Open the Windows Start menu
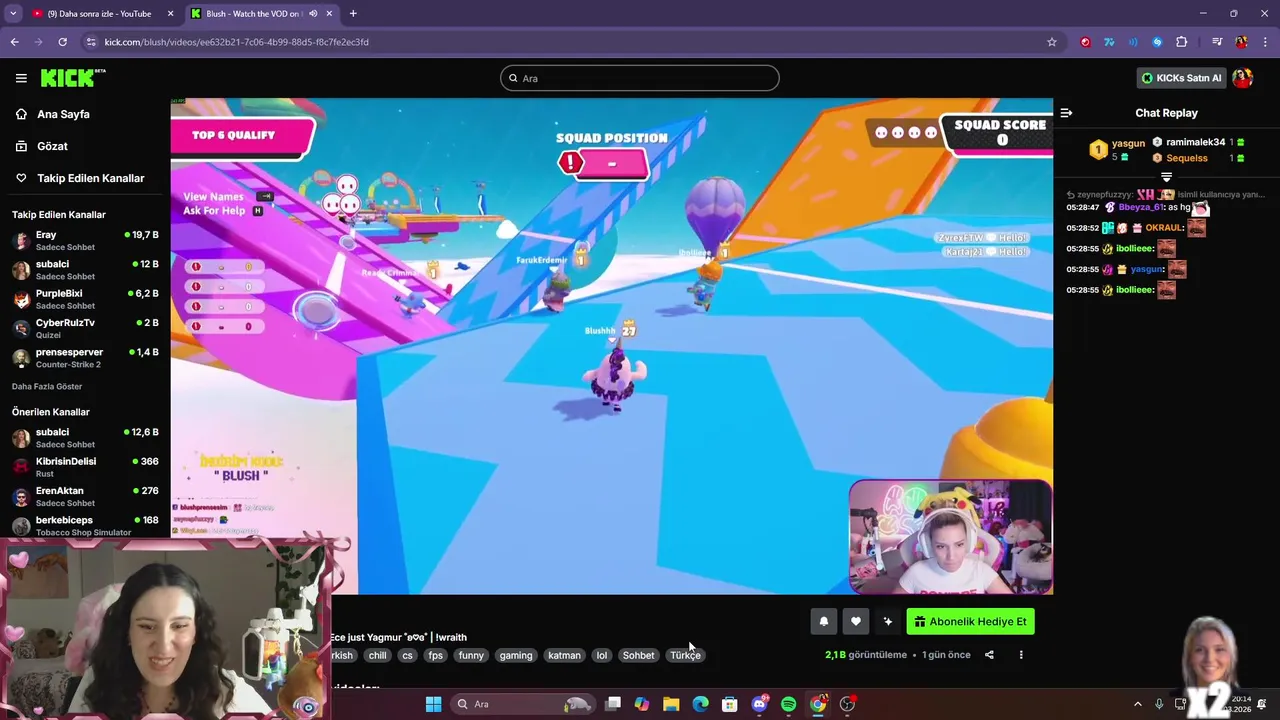 point(433,704)
